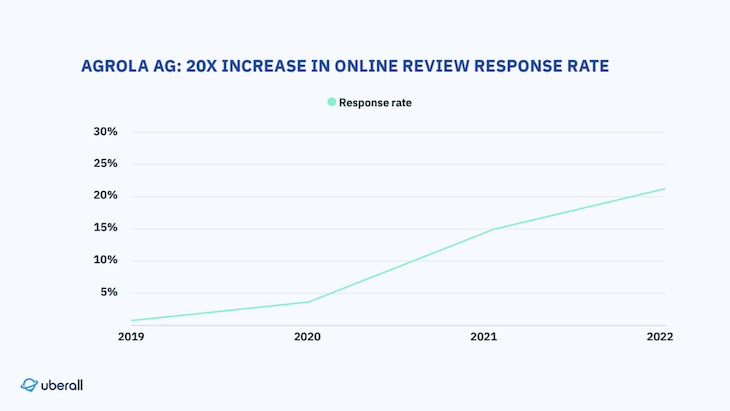Click the line's data point at 2020
The width and height of the screenshot is (730, 411).
(x=308, y=302)
